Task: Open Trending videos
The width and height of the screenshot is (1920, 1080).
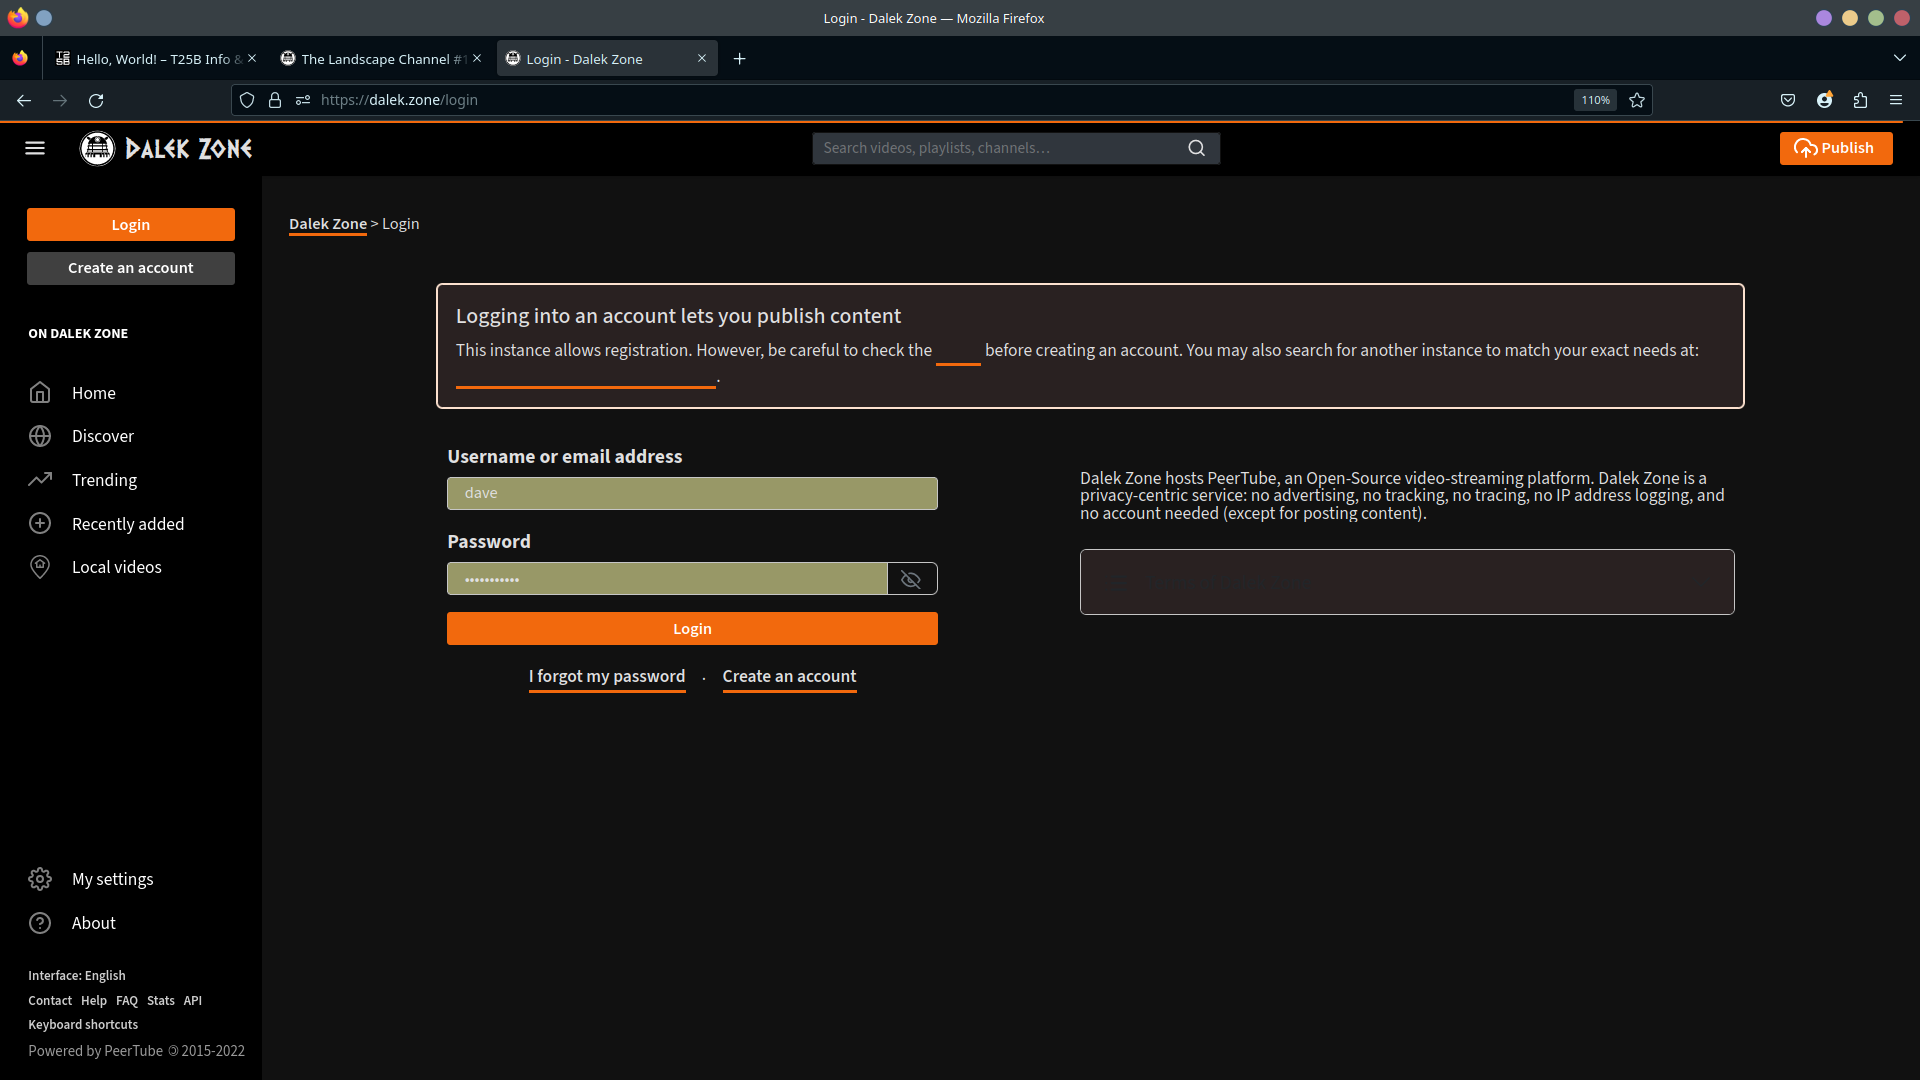Action: [x=104, y=480]
